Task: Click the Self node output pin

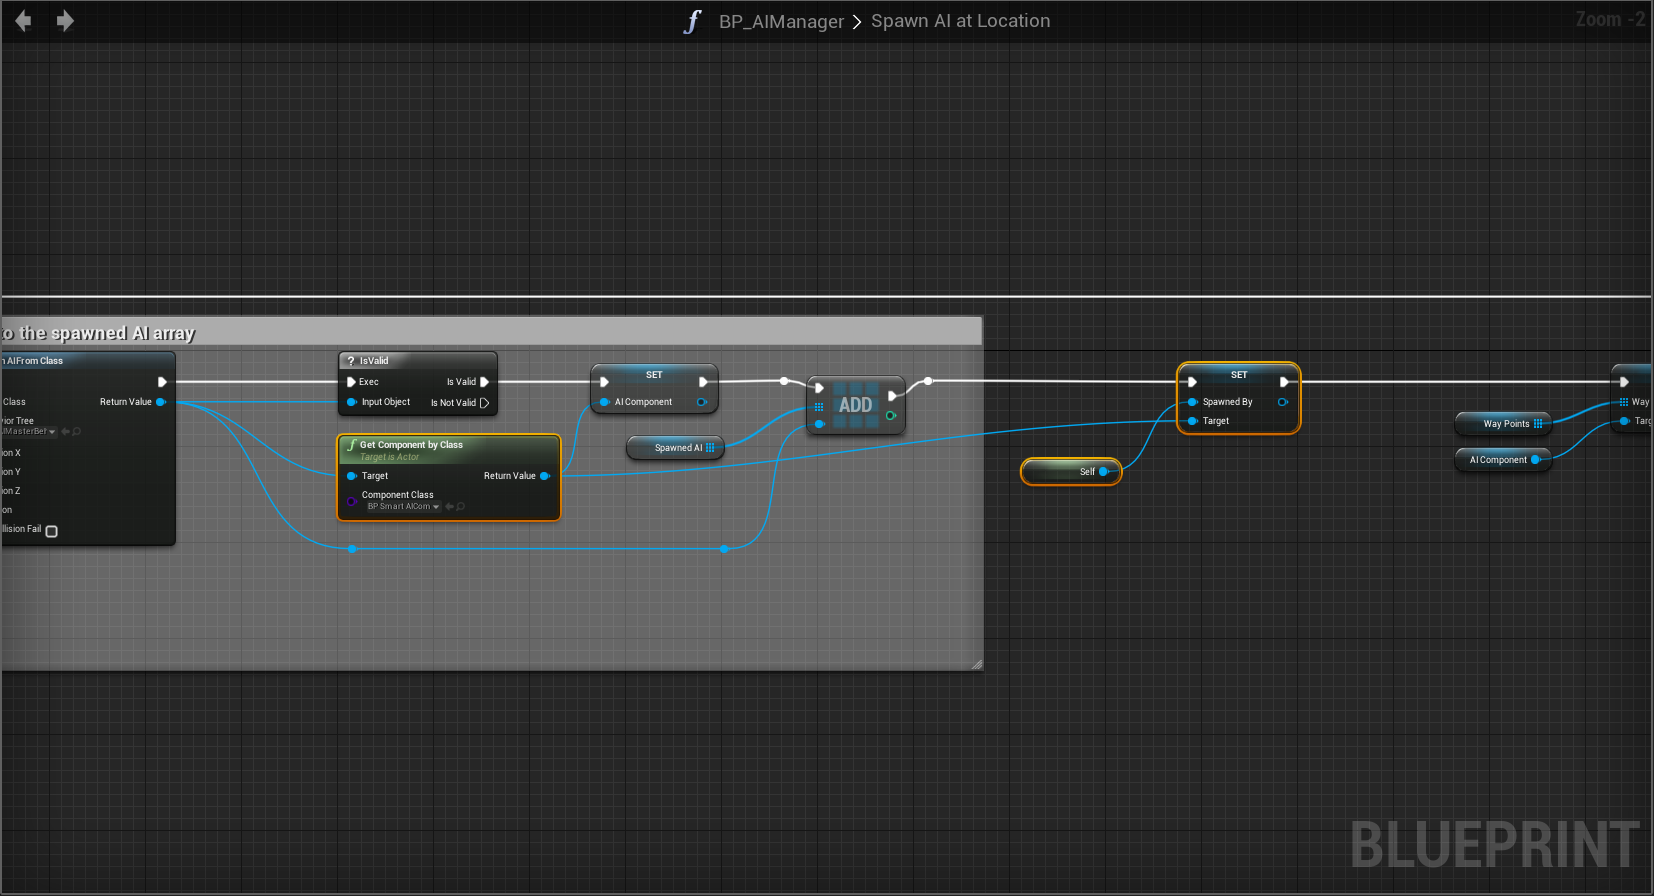Action: (x=1104, y=472)
